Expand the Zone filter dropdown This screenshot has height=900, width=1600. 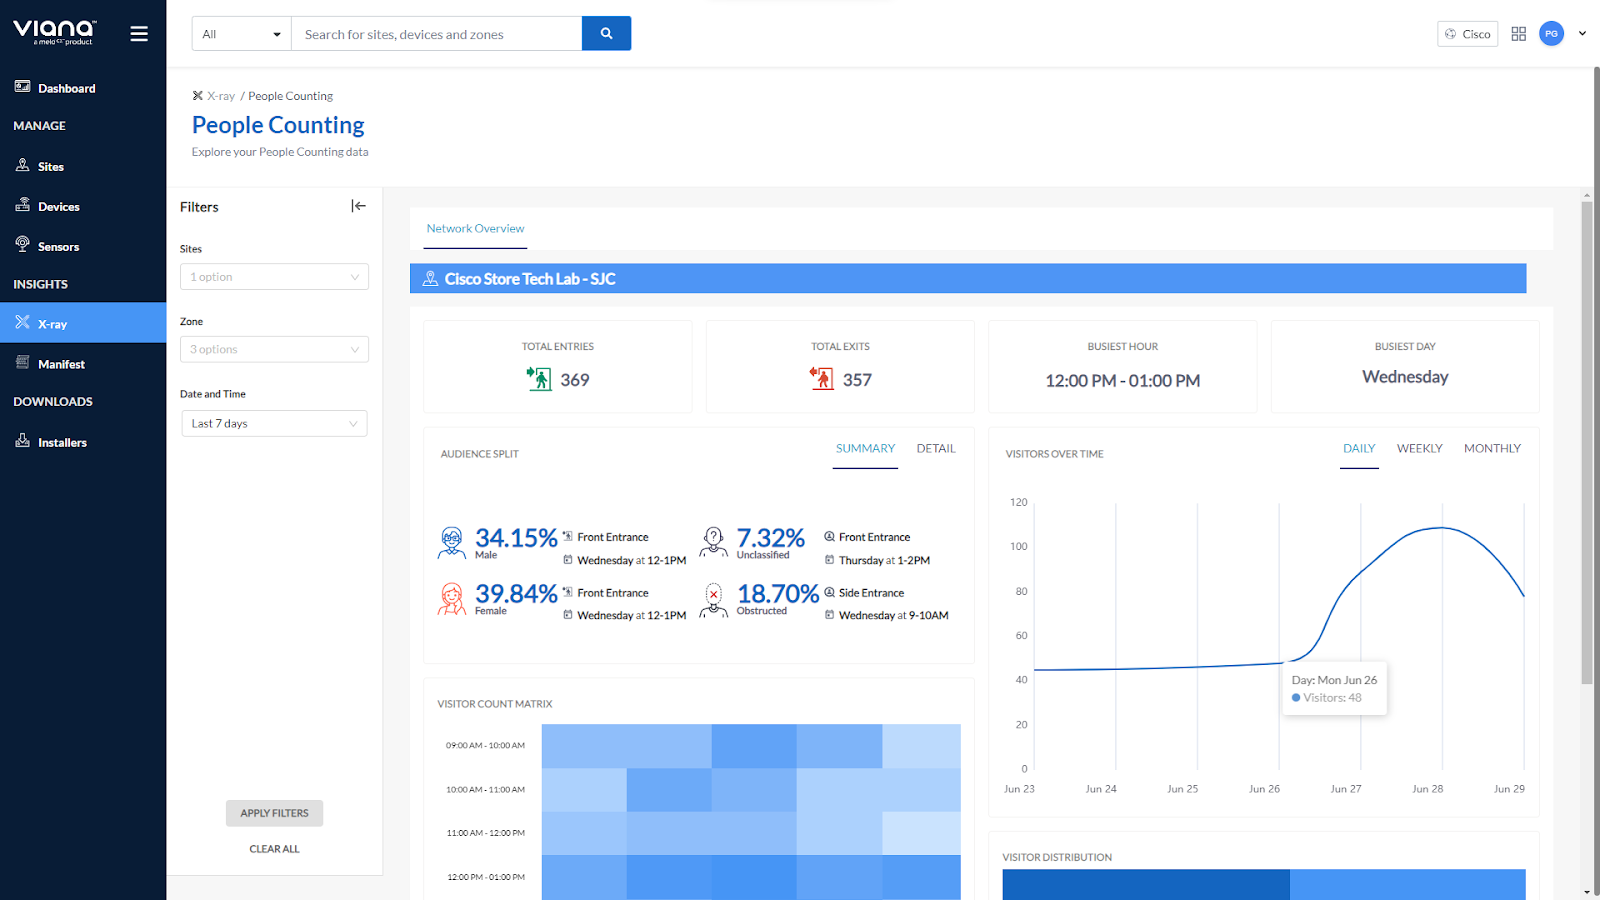click(x=274, y=350)
